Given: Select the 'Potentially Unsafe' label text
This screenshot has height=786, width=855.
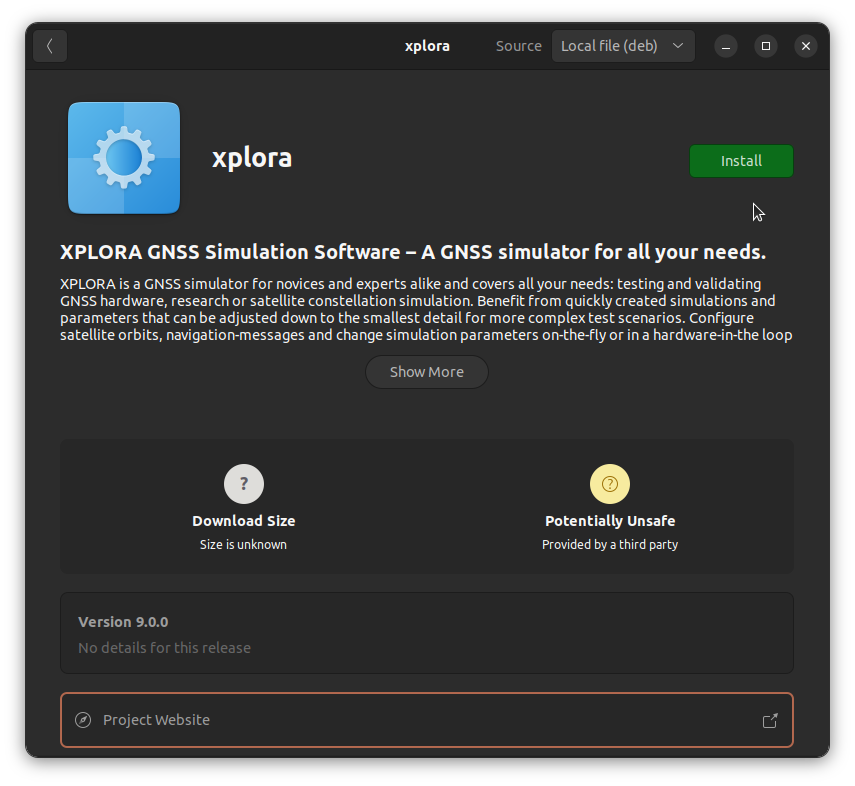Looking at the screenshot, I should click(x=610, y=521).
